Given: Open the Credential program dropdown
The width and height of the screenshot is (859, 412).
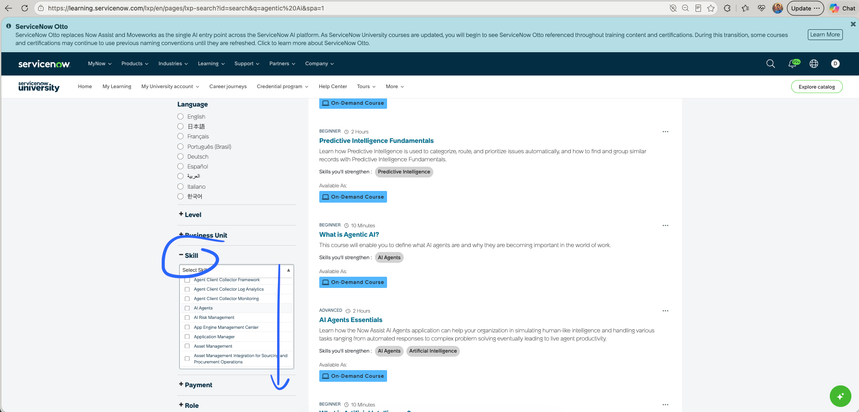Looking at the screenshot, I should pos(282,87).
